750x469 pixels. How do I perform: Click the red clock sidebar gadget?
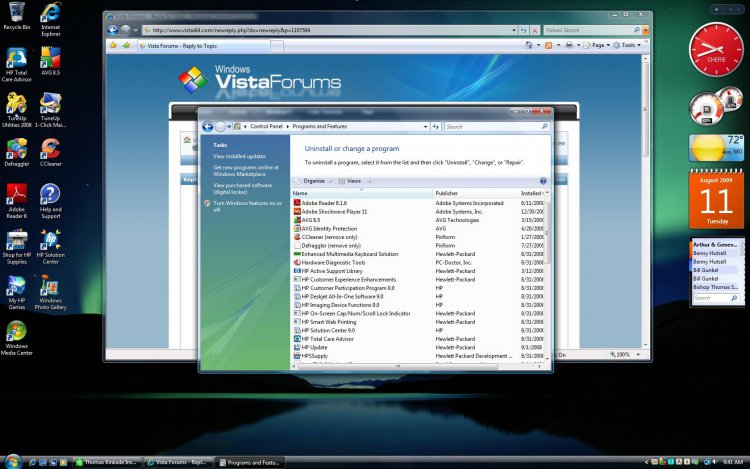716,49
